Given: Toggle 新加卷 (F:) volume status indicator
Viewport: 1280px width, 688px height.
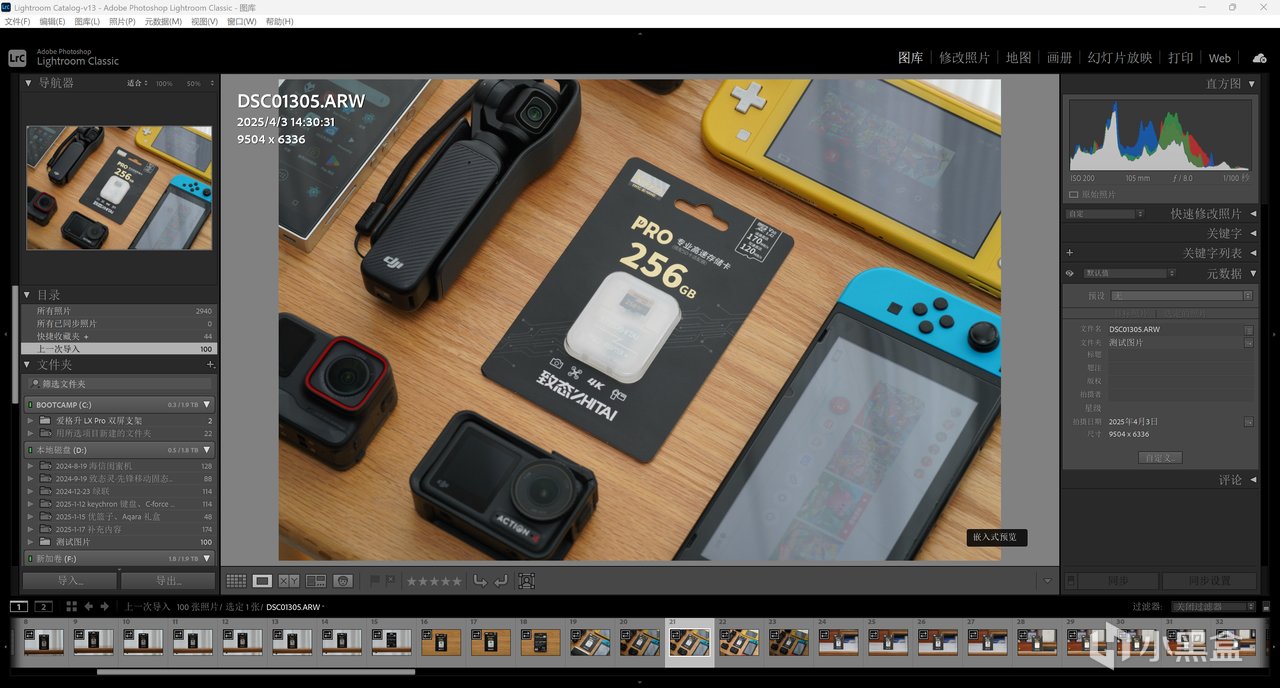Looking at the screenshot, I should coord(30,558).
